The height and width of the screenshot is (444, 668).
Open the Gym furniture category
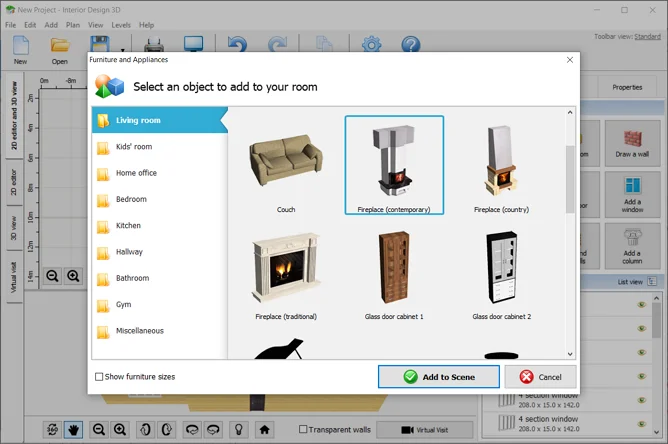[159, 305]
